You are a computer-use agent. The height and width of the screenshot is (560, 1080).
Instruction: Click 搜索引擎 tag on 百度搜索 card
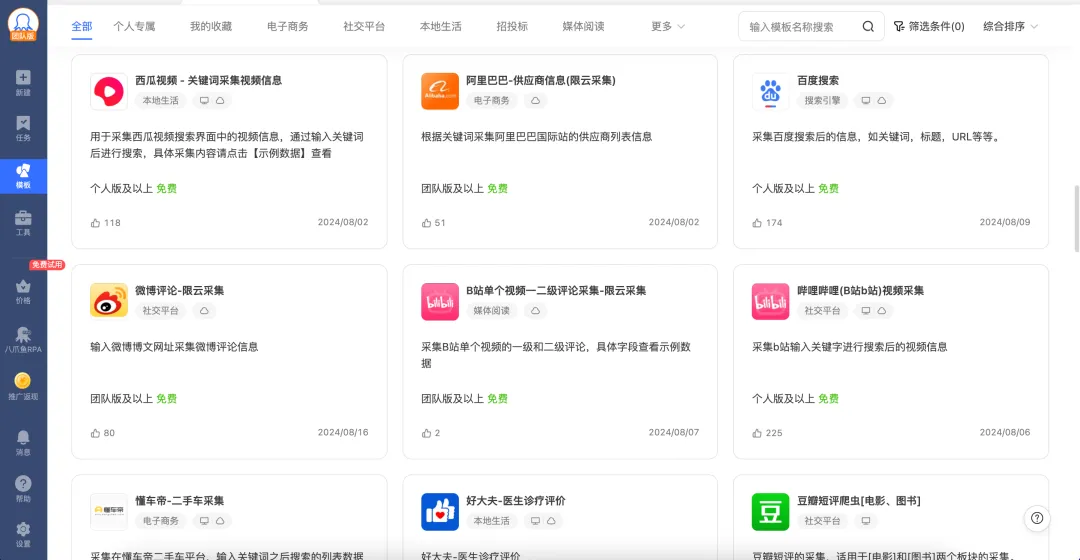(822, 101)
